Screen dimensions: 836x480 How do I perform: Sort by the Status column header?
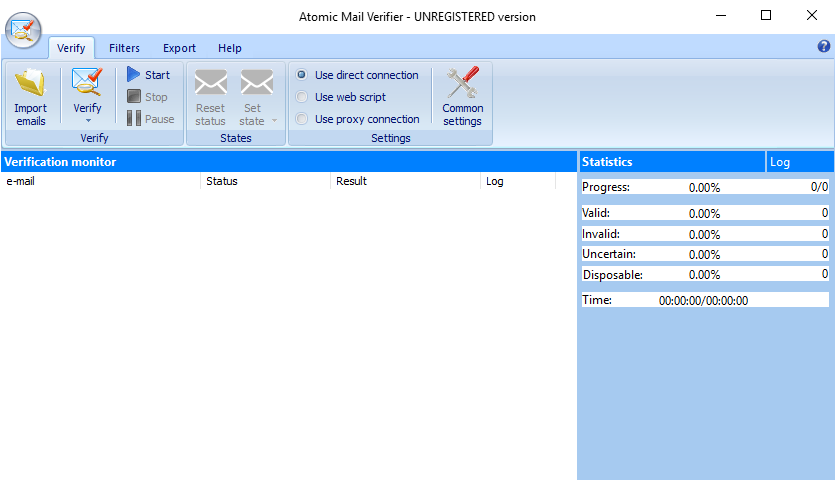265,181
